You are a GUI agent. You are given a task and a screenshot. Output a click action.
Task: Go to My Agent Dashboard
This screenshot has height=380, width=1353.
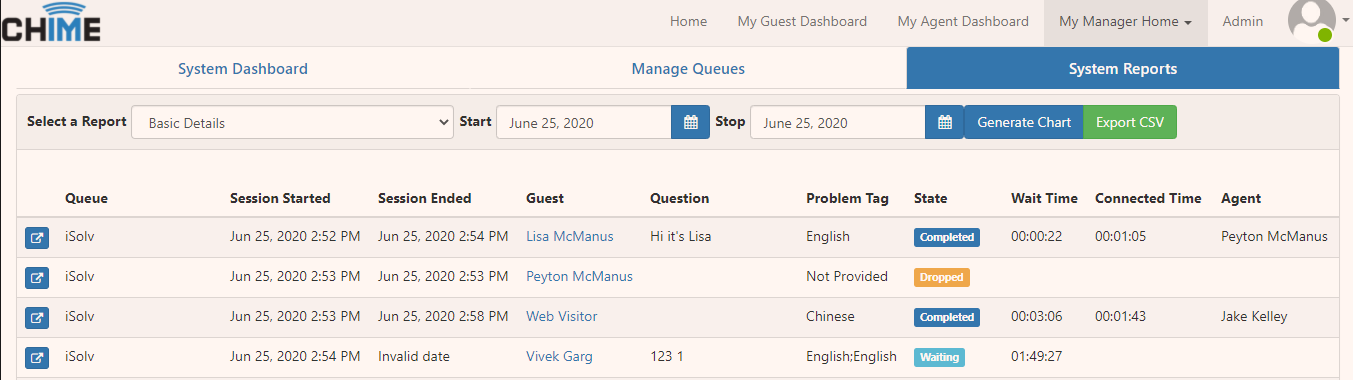[963, 22]
